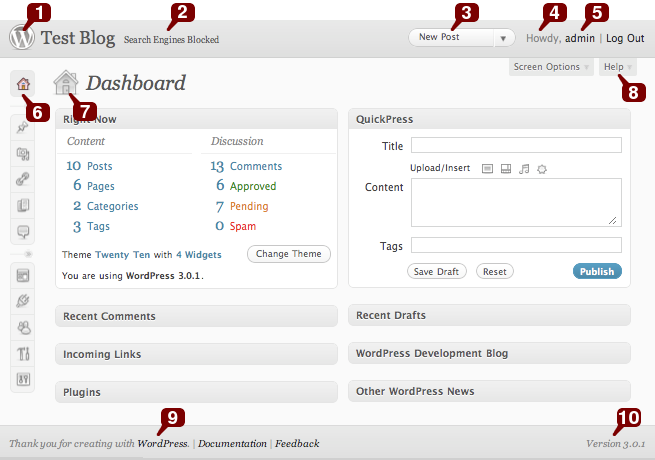This screenshot has width=655, height=460.
Task: Open 13 Comments link
Action: coord(246,166)
